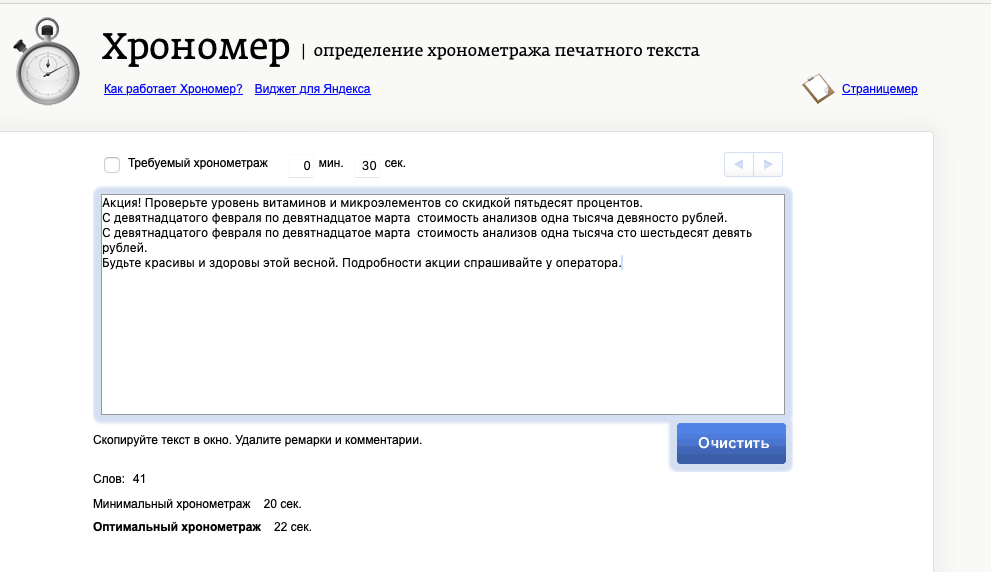Click inside the main text area
Viewport: 991px width, 572px height.
tap(442, 304)
